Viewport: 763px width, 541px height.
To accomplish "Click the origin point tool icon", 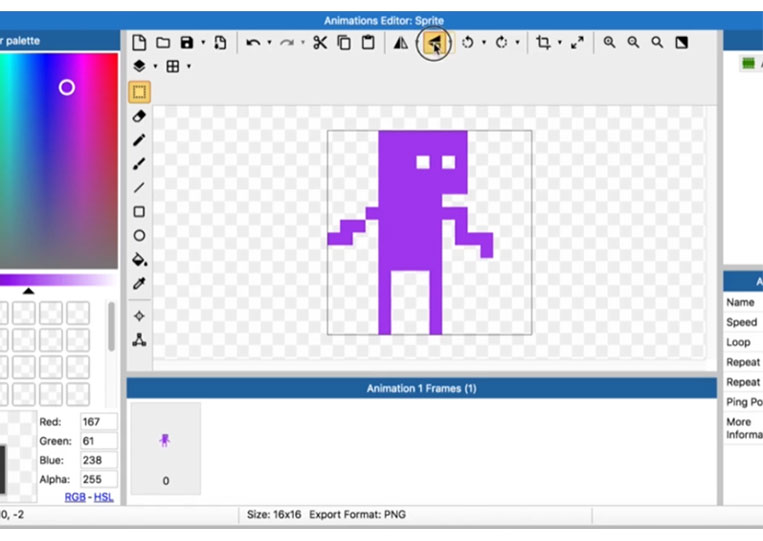I will pos(139,316).
